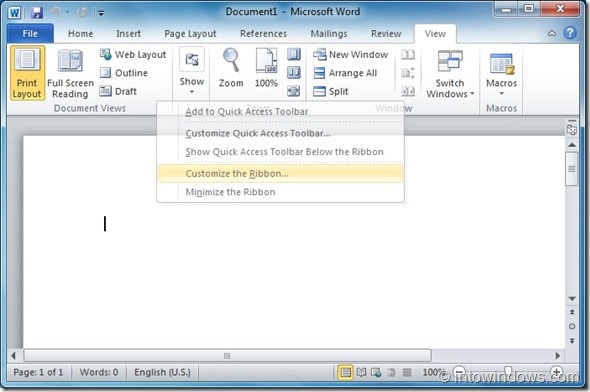590x392 pixels.
Task: Go to the References tab
Action: click(x=263, y=33)
